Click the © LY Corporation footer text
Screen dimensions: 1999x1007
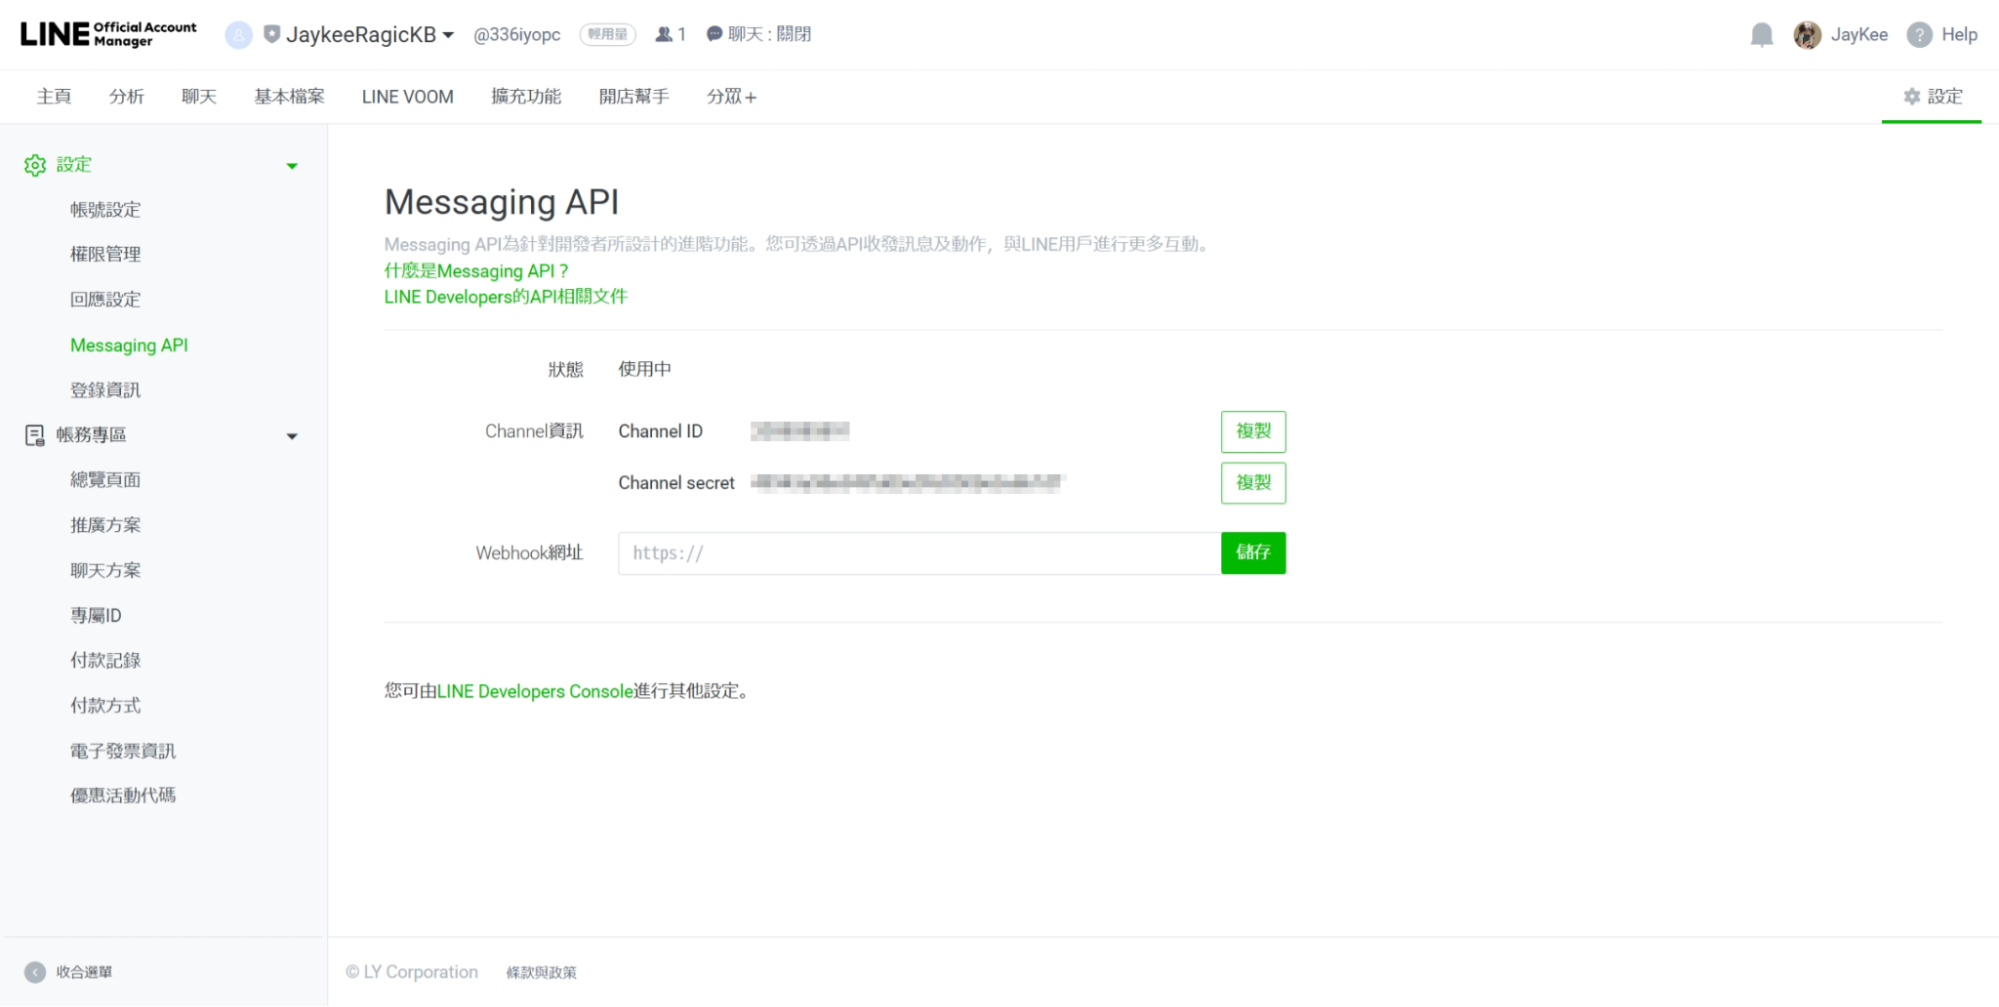(x=412, y=972)
